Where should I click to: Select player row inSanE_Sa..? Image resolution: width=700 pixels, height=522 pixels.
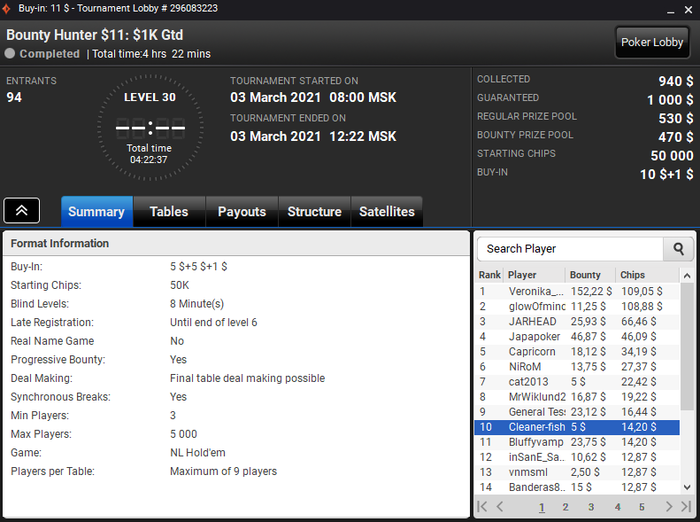(577, 457)
